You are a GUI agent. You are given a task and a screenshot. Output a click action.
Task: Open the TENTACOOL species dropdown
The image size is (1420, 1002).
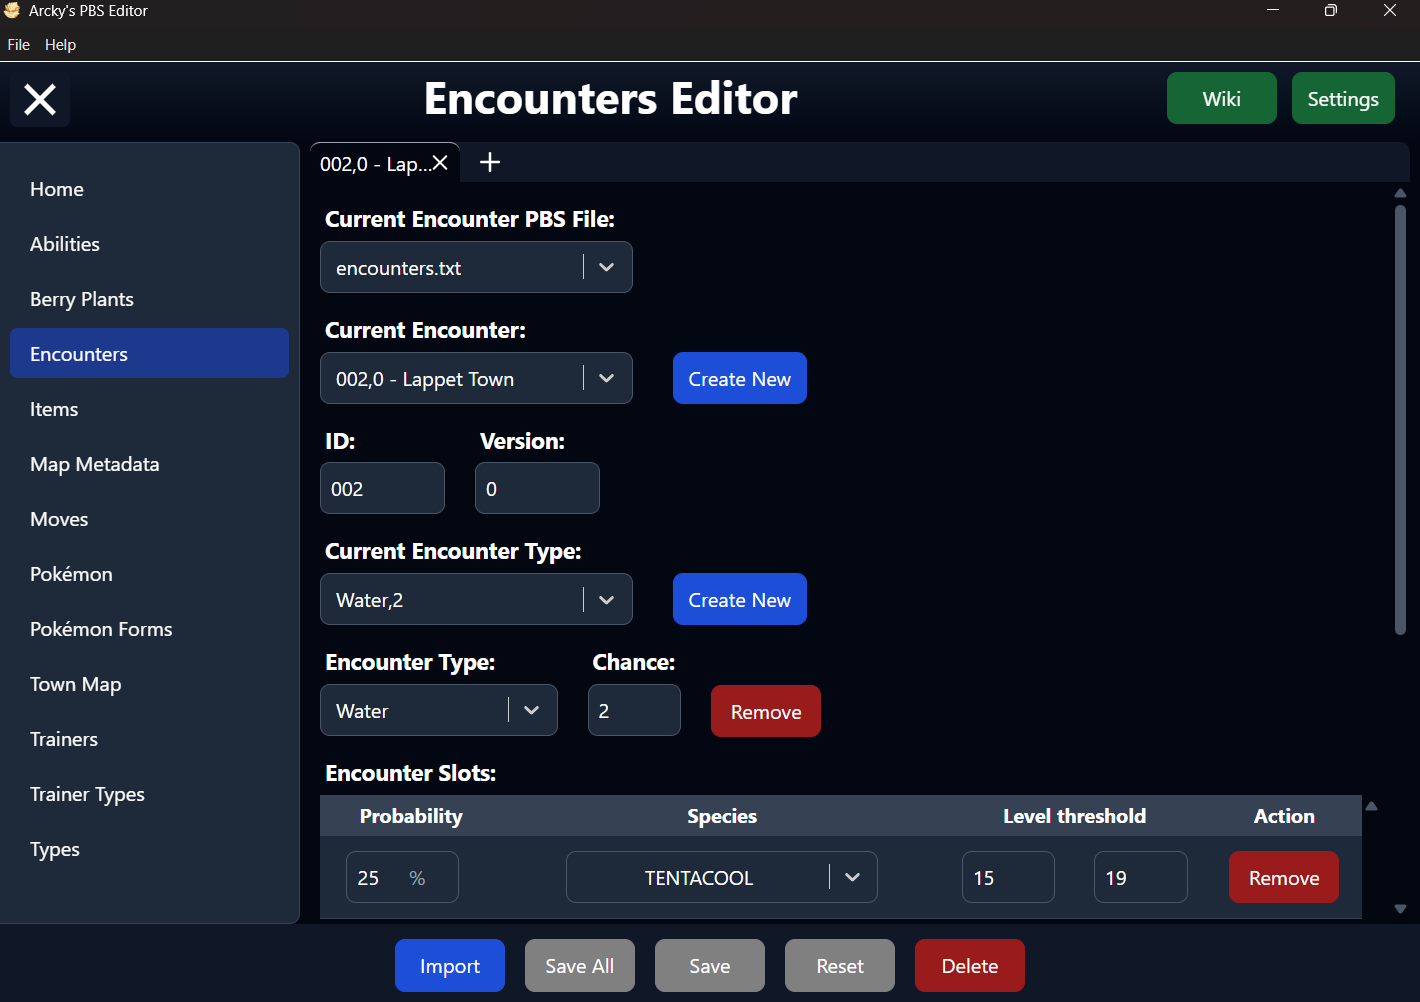point(852,877)
